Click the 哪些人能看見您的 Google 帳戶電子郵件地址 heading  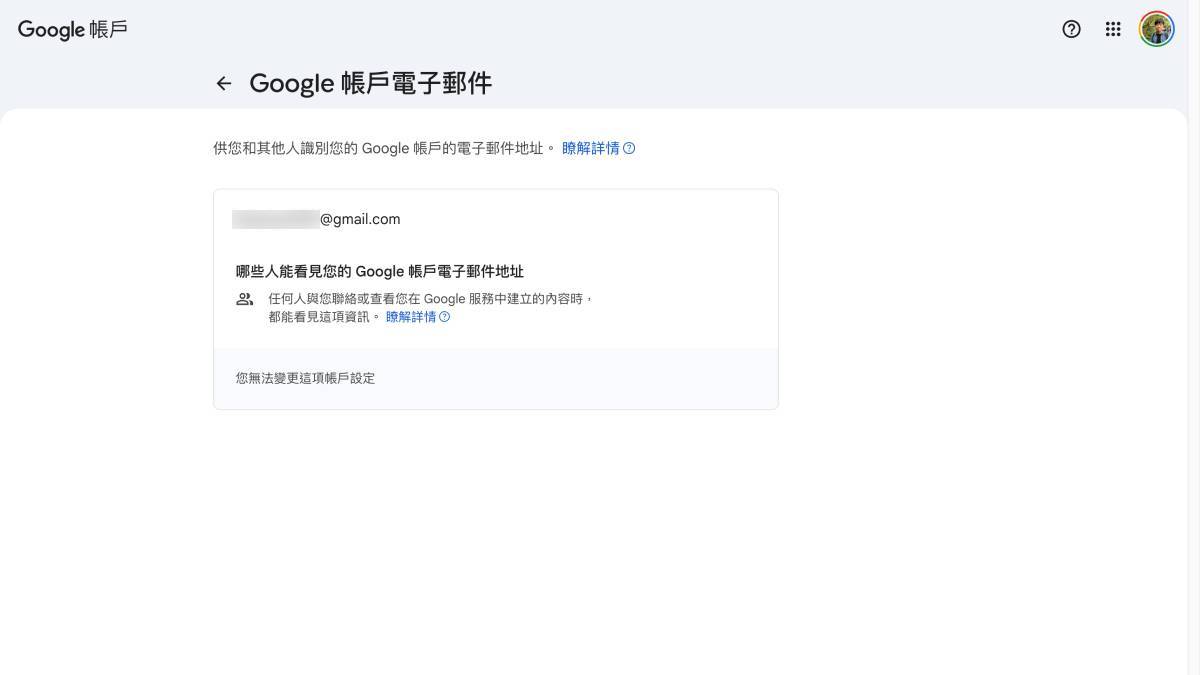(x=380, y=272)
